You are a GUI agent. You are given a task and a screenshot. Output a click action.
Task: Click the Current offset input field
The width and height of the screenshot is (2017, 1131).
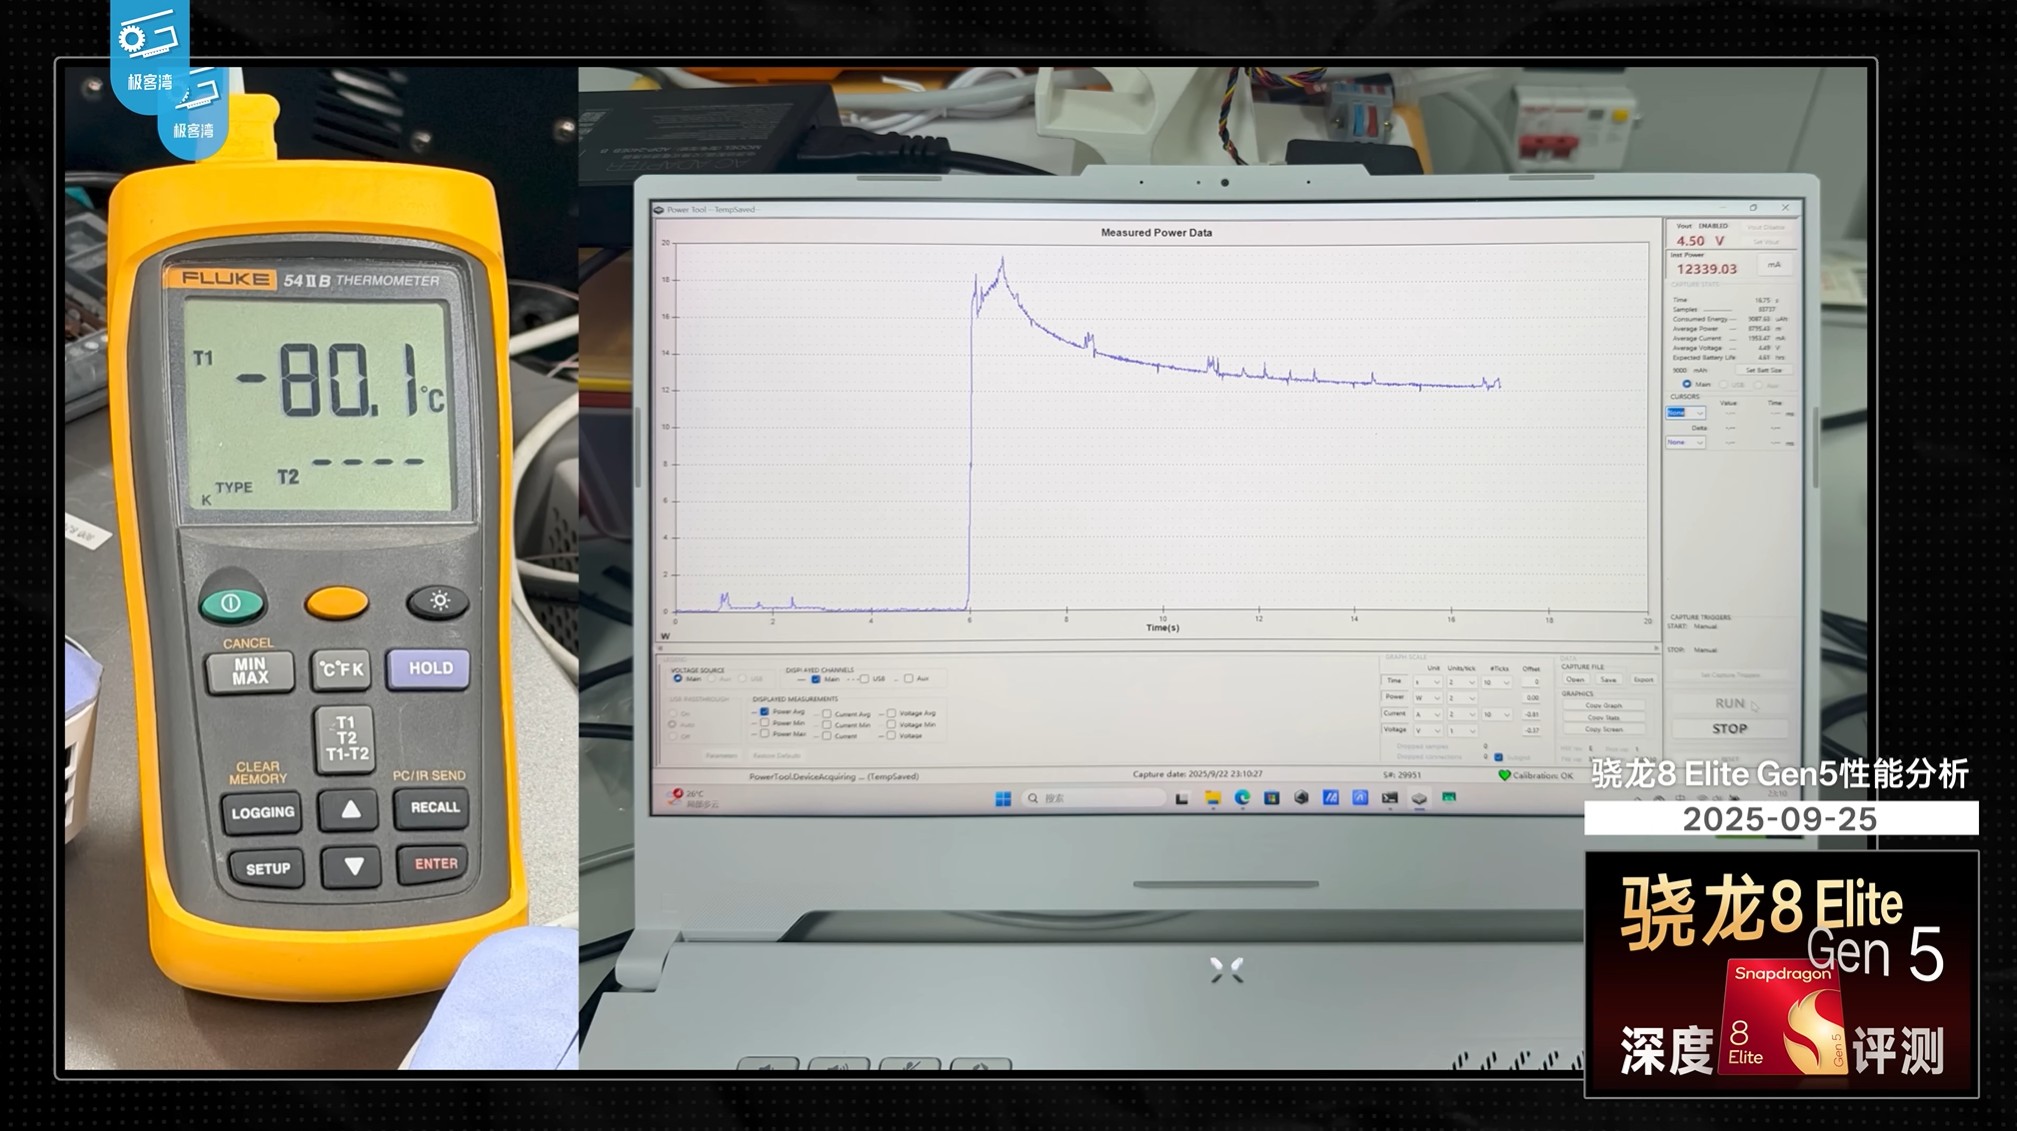click(x=1532, y=714)
